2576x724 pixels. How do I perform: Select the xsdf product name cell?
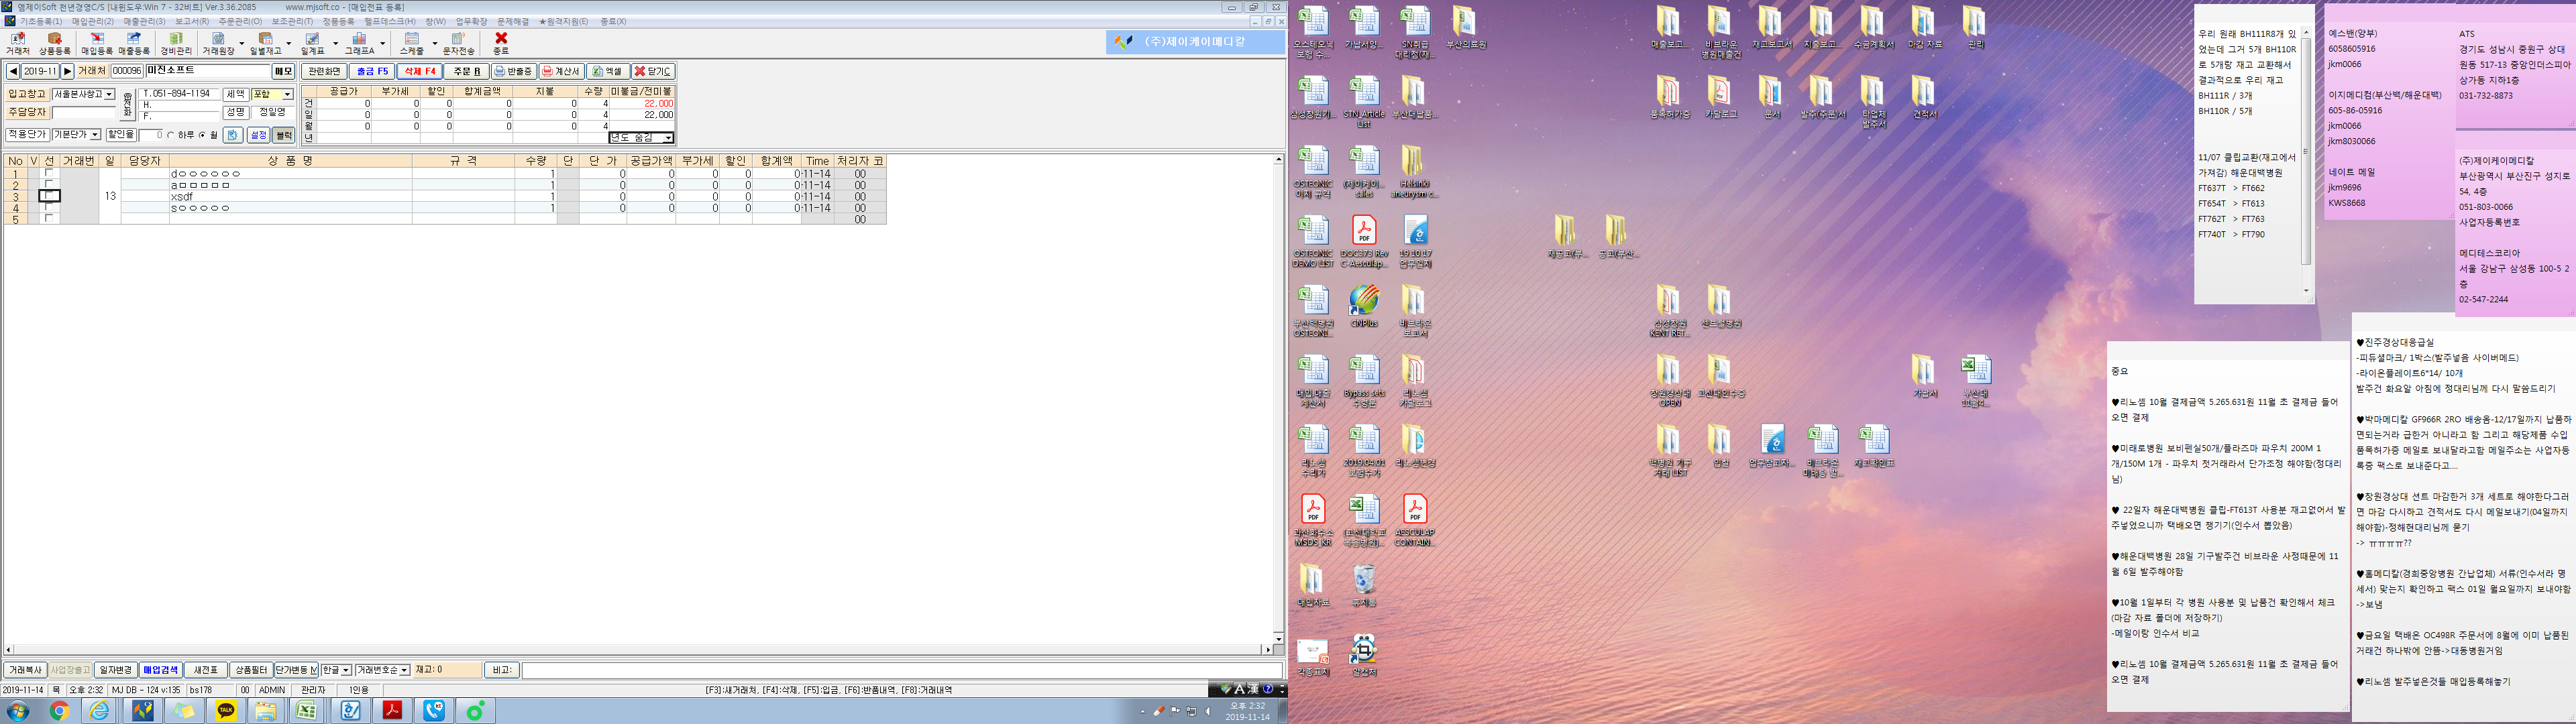point(290,196)
